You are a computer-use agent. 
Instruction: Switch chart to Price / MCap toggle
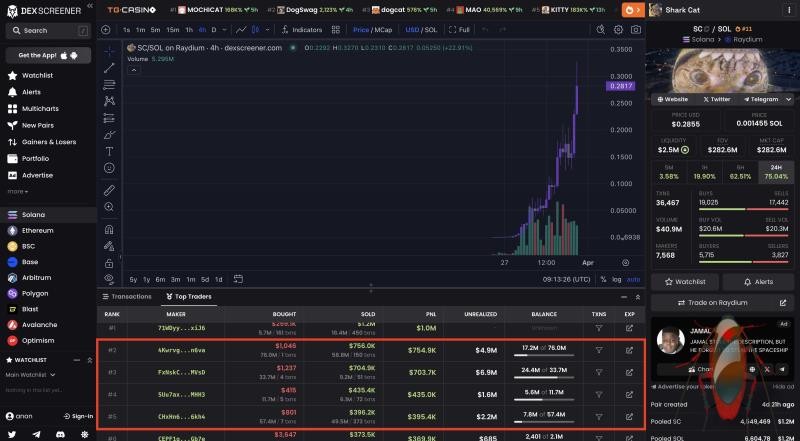[x=372, y=30]
